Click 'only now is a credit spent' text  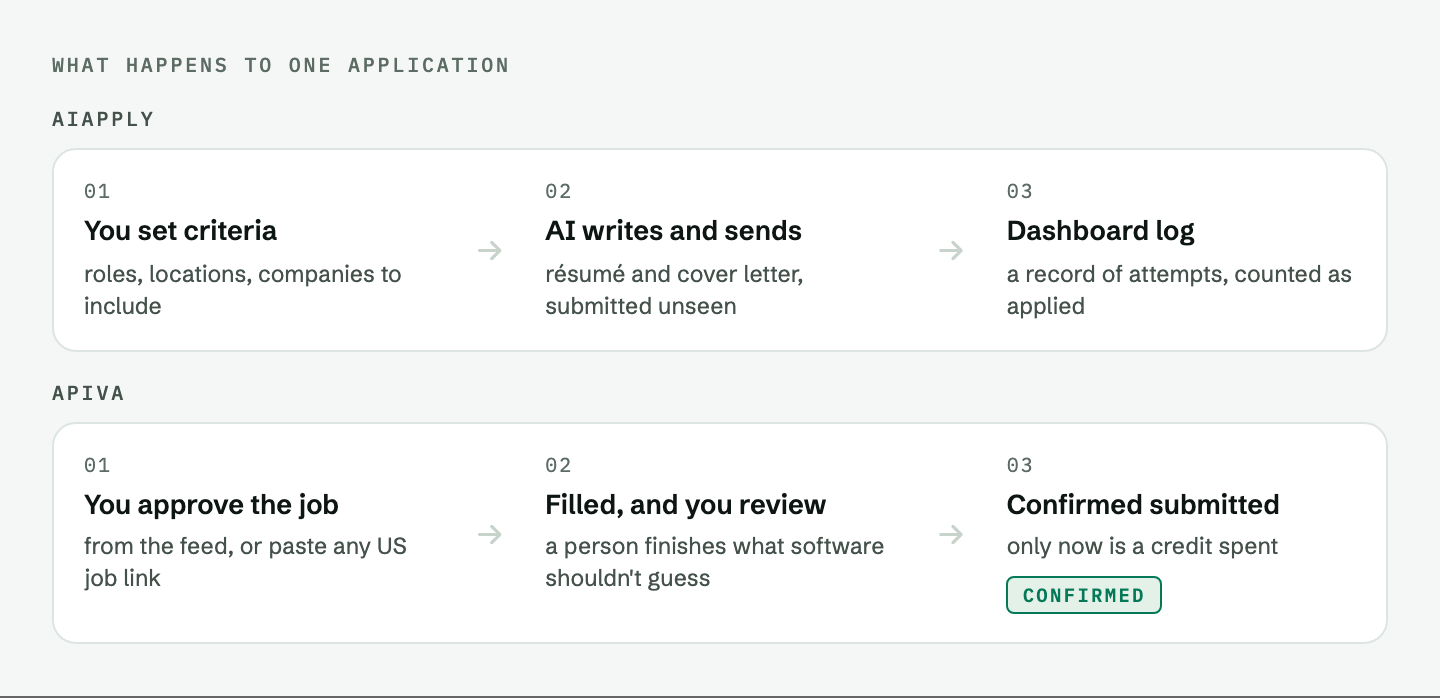(1142, 547)
